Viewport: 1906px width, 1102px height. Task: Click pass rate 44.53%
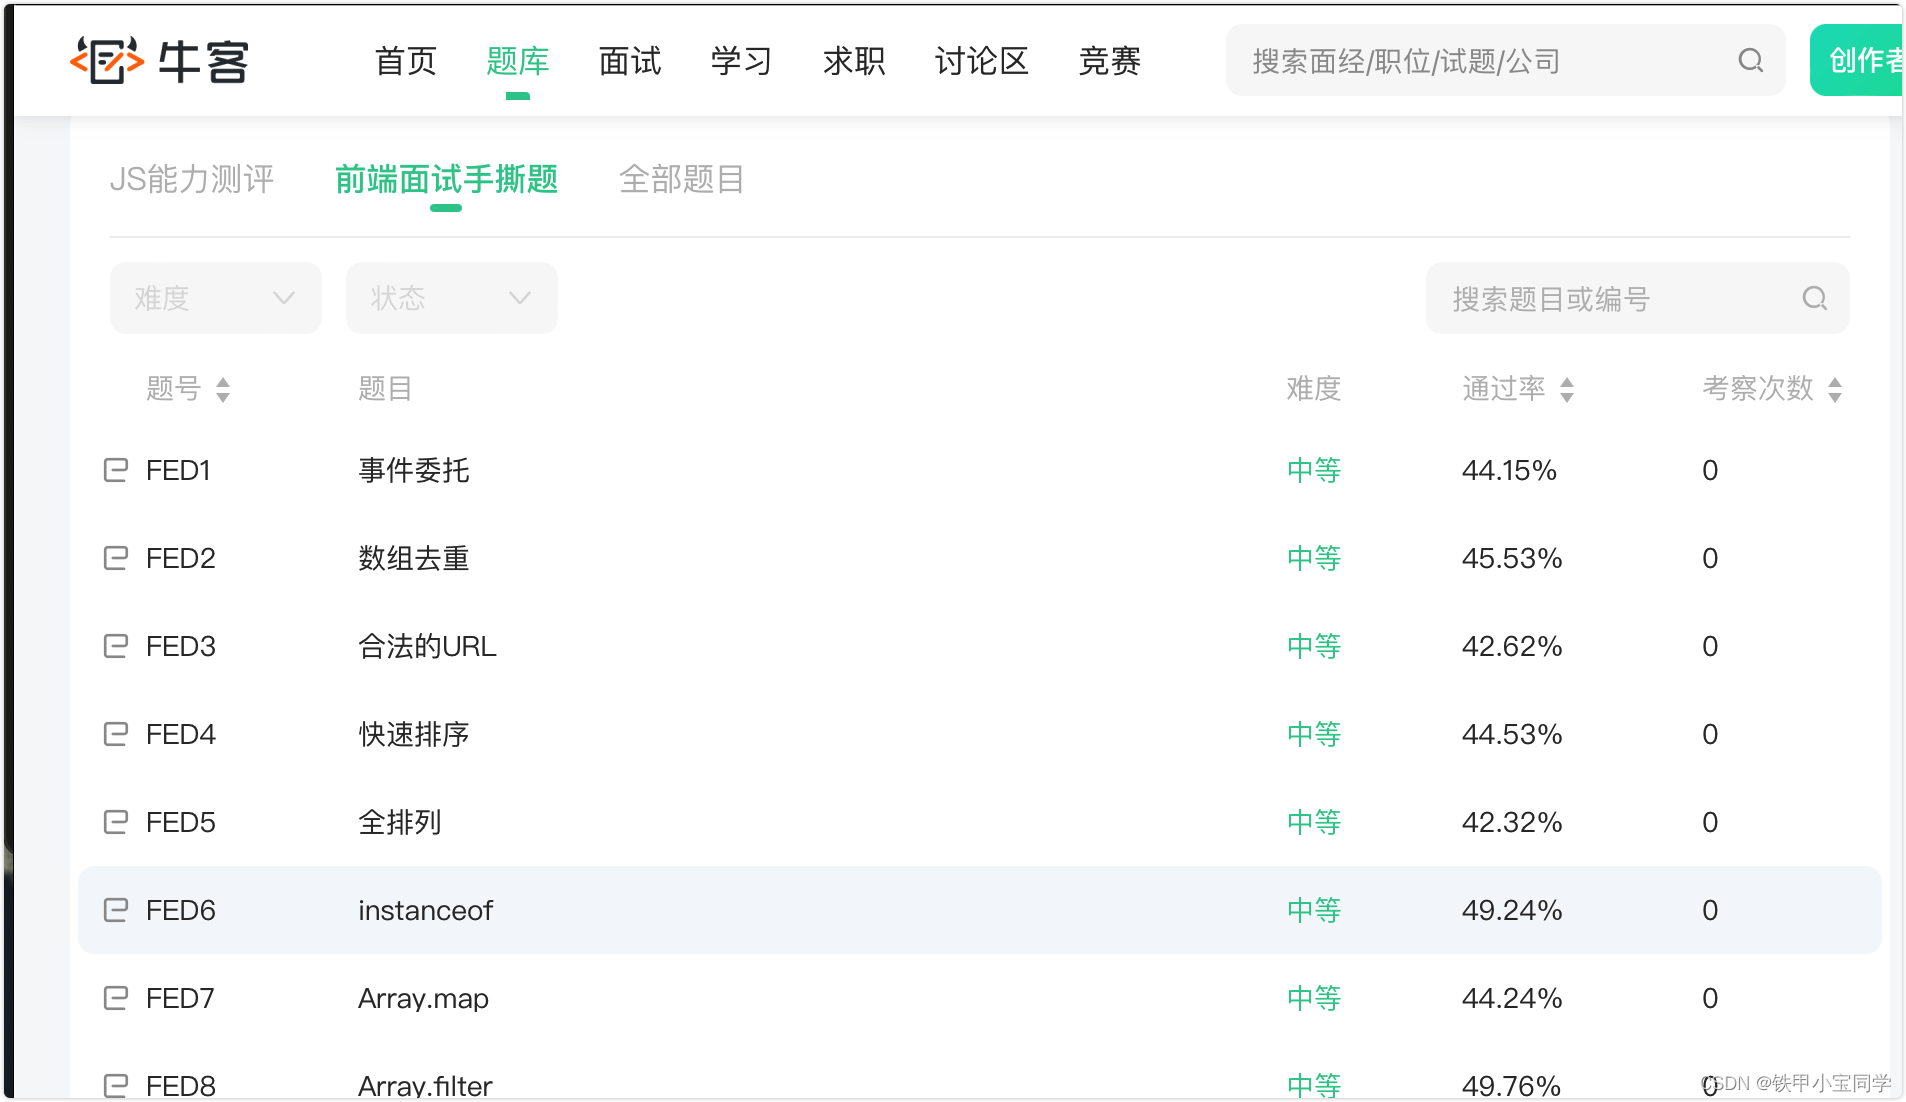(x=1512, y=734)
